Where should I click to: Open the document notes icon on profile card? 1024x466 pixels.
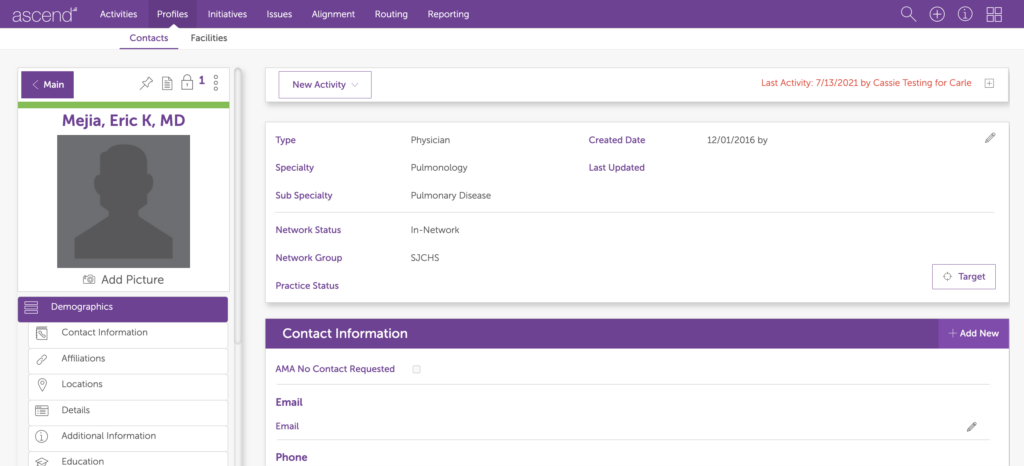[167, 83]
